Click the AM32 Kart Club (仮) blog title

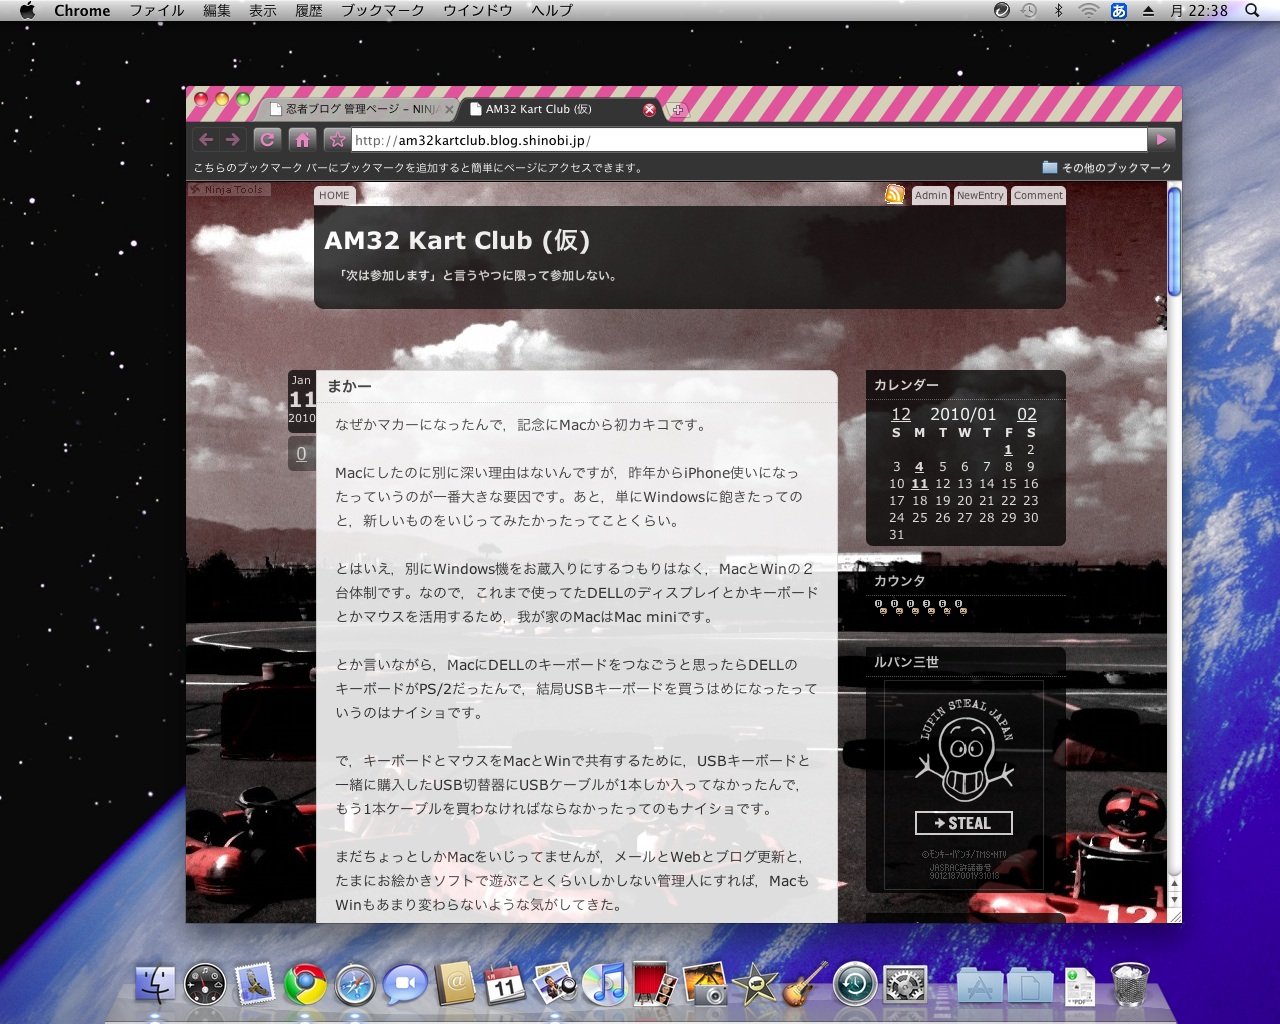(457, 241)
